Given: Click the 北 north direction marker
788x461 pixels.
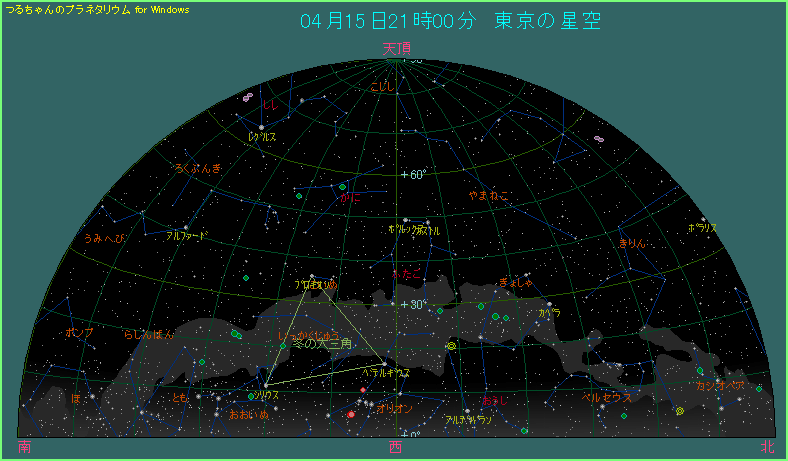Looking at the screenshot, I should (766, 447).
